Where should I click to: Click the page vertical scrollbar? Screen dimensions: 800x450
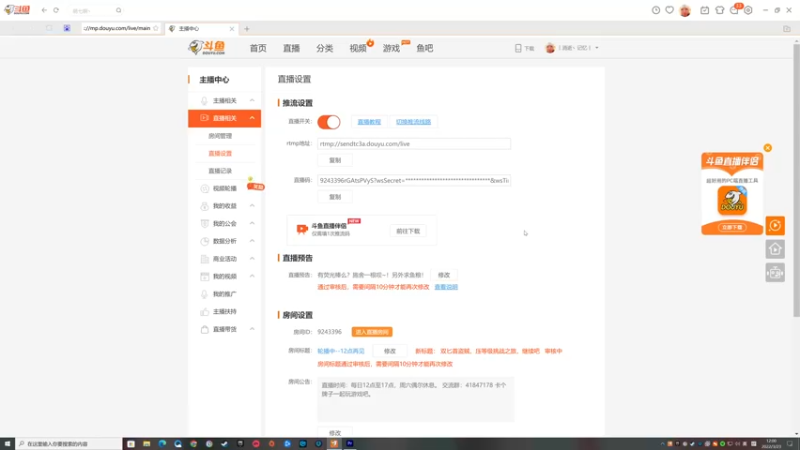[x=796, y=181]
